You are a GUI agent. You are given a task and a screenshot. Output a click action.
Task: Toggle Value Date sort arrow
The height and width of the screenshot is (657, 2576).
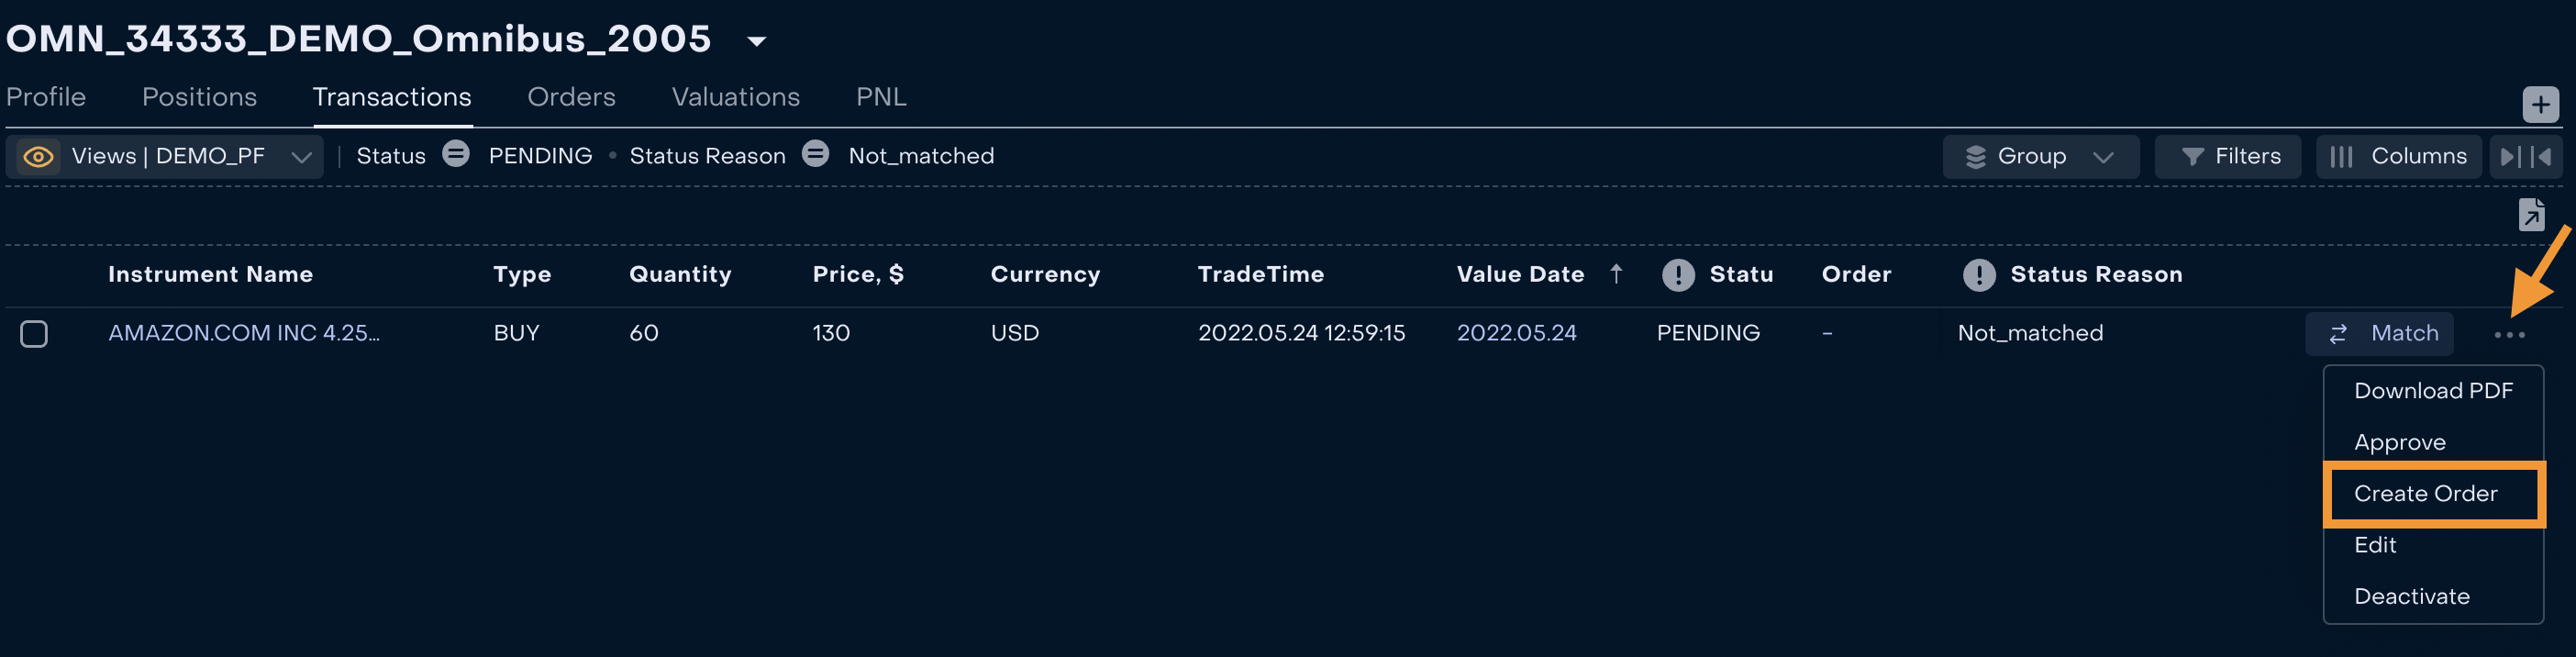point(1616,274)
